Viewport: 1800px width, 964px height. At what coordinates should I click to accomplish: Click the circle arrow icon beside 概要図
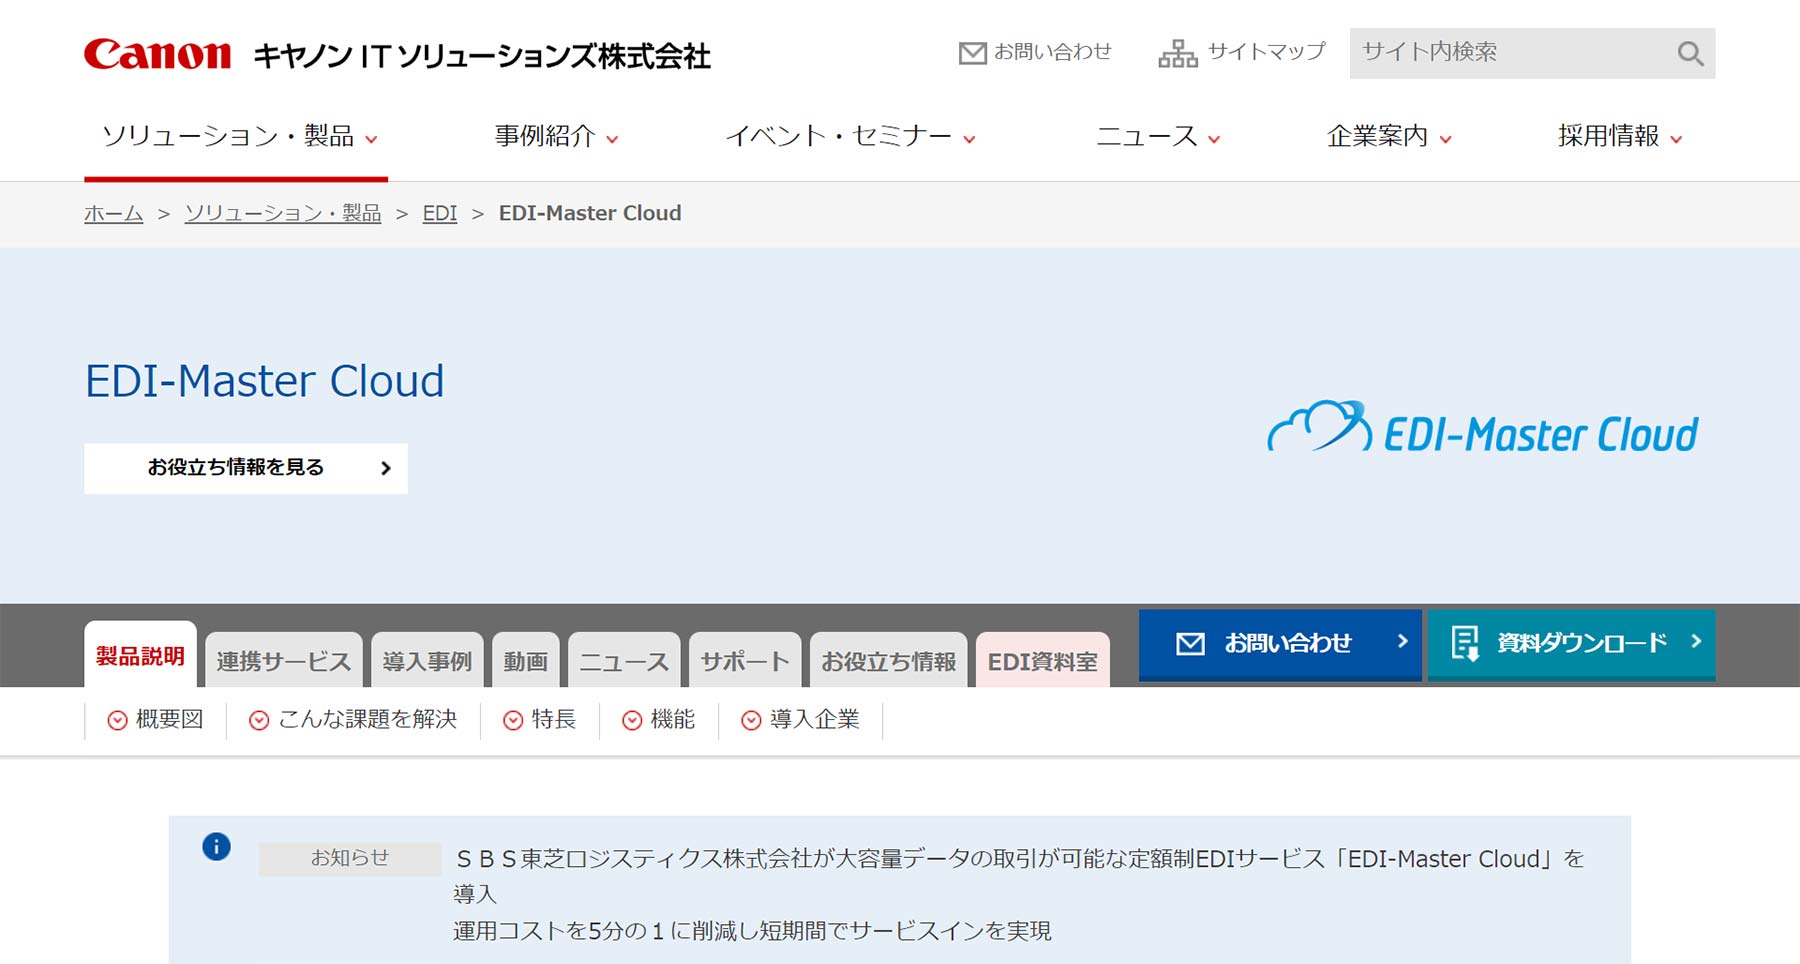click(x=117, y=720)
